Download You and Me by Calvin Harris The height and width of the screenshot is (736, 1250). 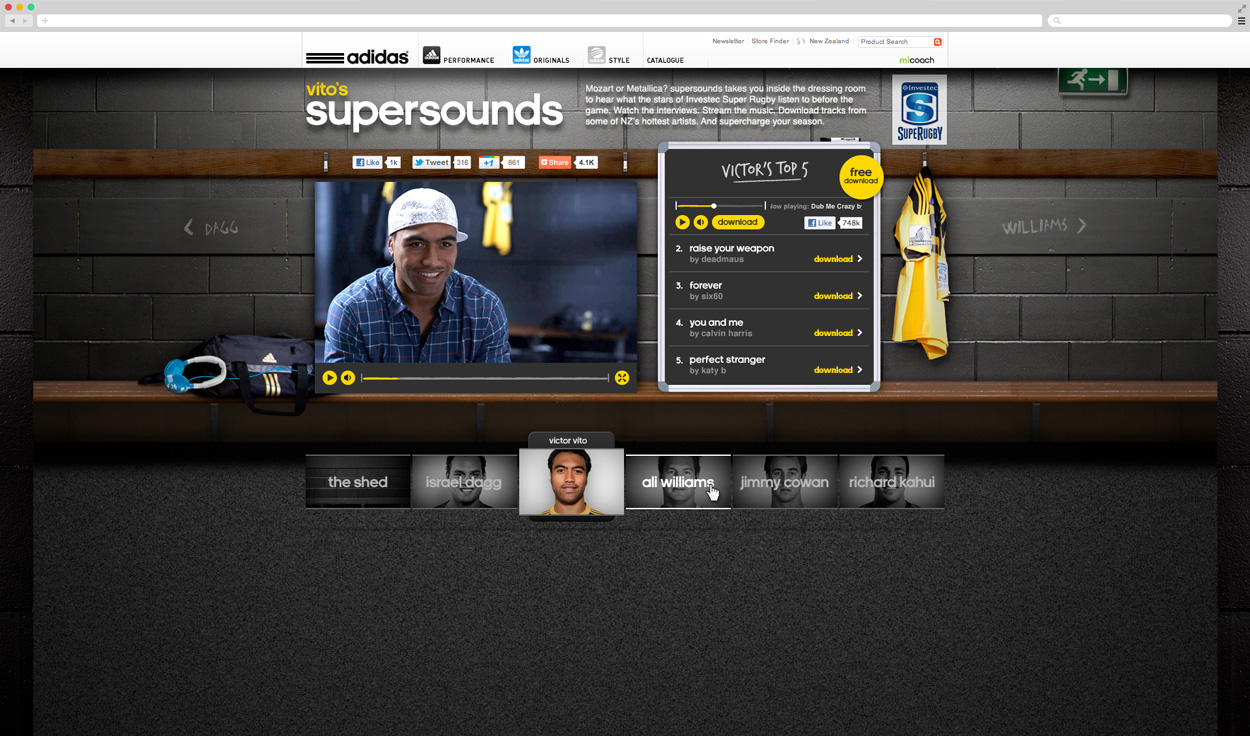(x=838, y=333)
